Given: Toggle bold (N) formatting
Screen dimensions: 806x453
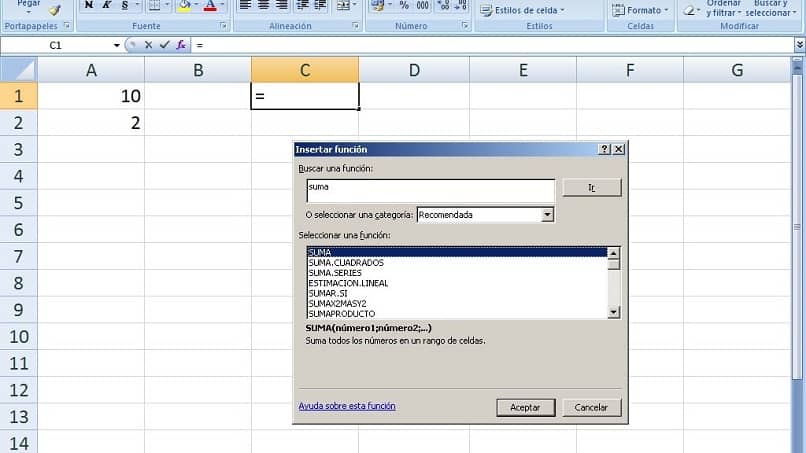Looking at the screenshot, I should (89, 5).
